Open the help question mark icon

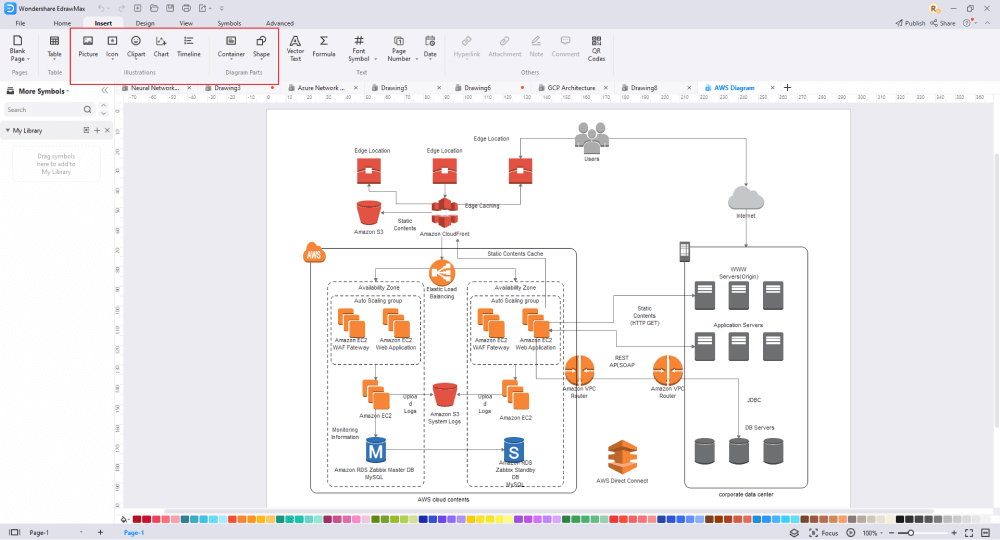pyautogui.click(x=967, y=23)
